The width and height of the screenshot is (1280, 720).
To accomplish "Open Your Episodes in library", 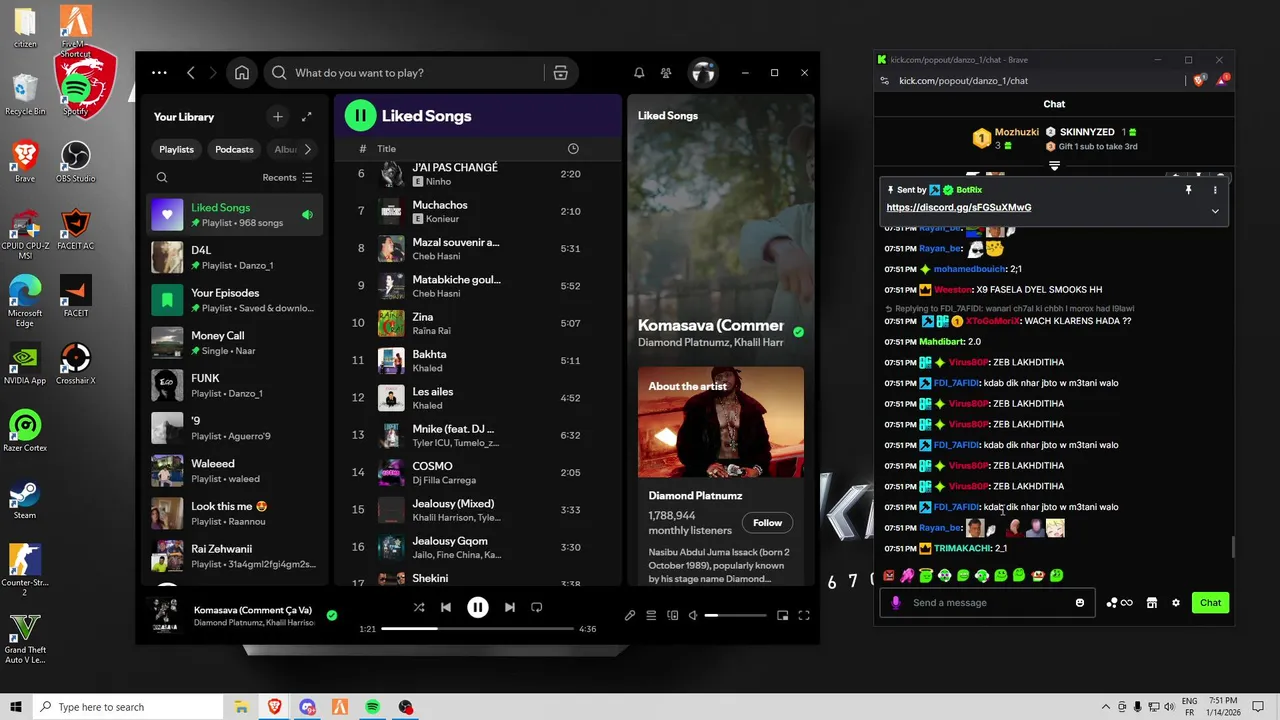I will tap(235, 300).
